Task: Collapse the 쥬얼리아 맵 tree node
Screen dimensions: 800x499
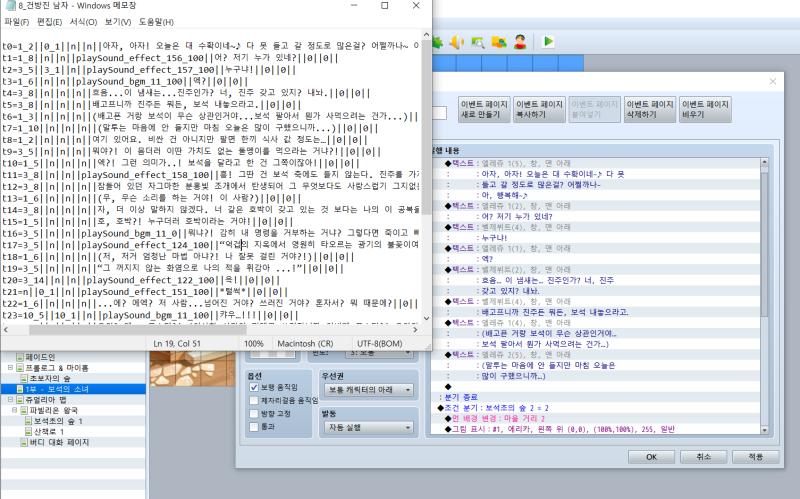Action: (10, 400)
